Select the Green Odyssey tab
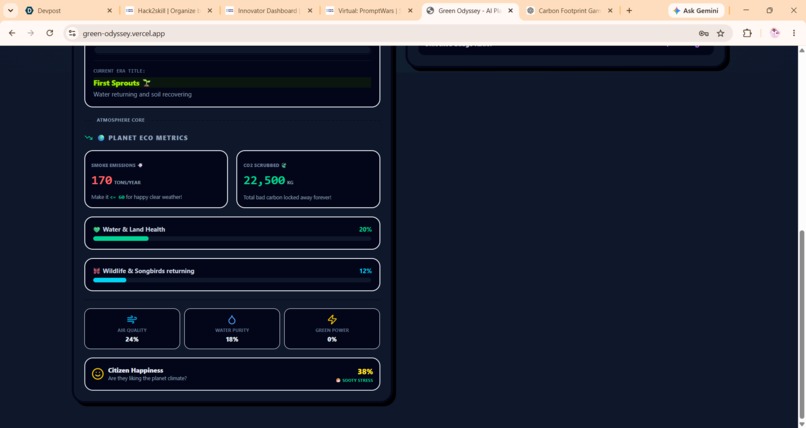The height and width of the screenshot is (428, 806). (x=469, y=10)
